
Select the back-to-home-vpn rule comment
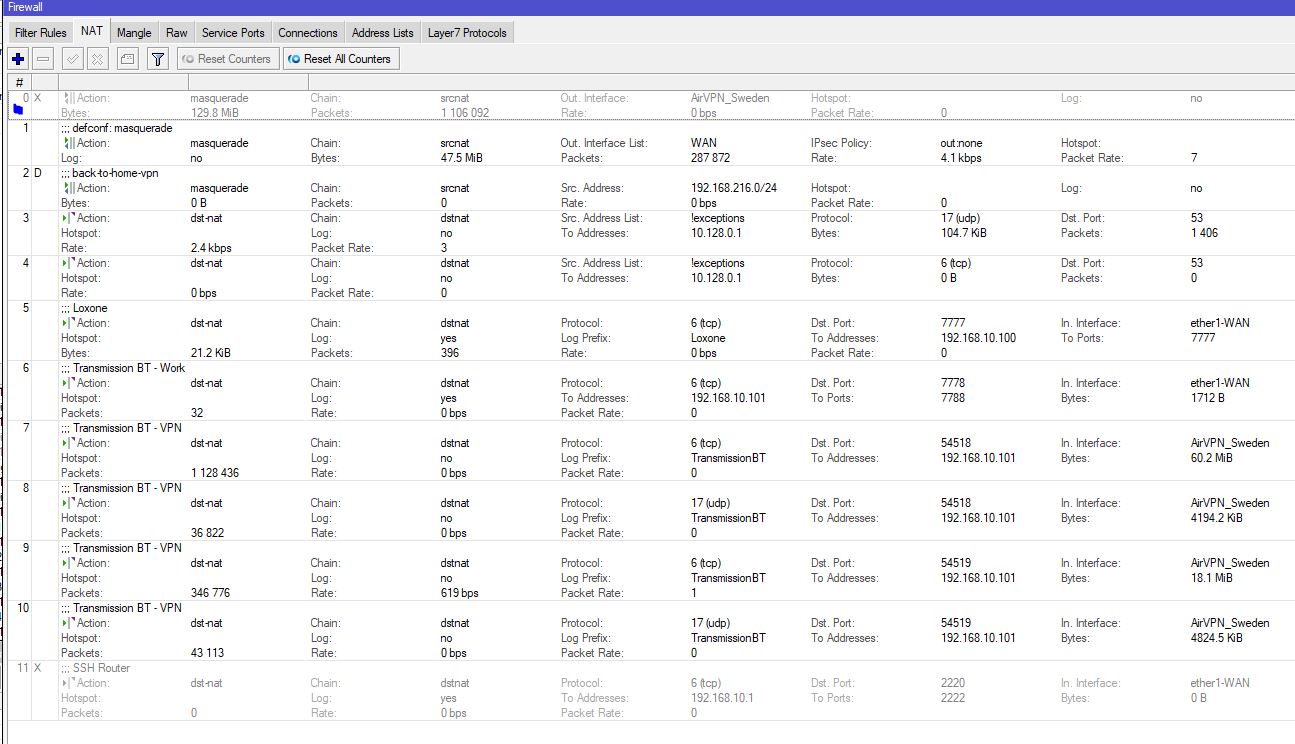tap(109, 173)
